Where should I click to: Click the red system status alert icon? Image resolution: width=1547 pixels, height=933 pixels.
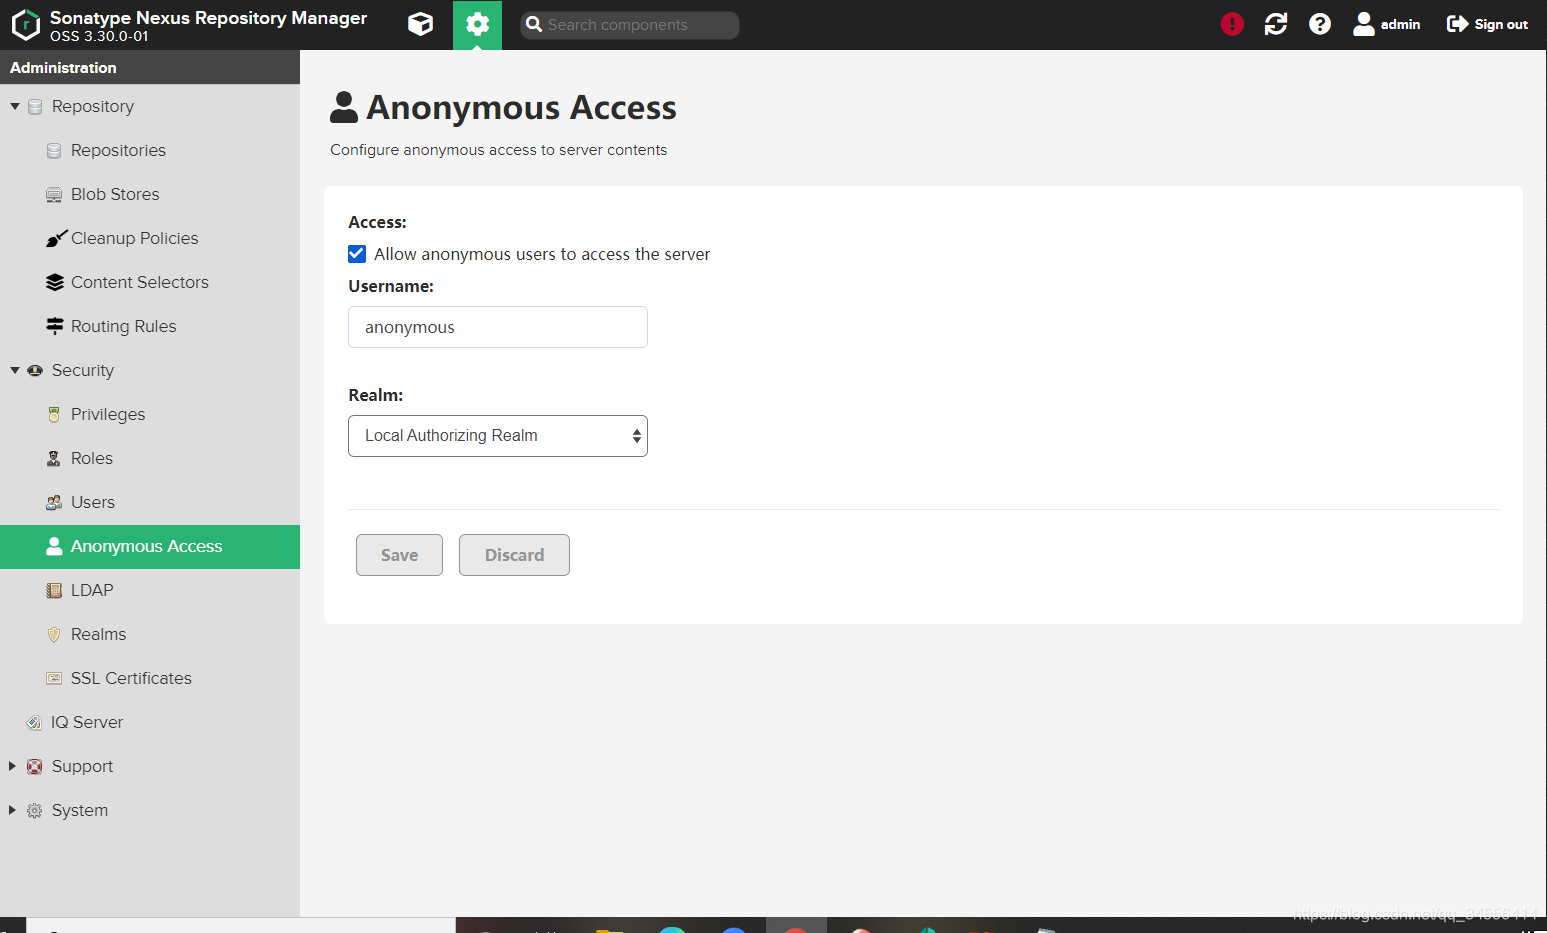point(1232,24)
